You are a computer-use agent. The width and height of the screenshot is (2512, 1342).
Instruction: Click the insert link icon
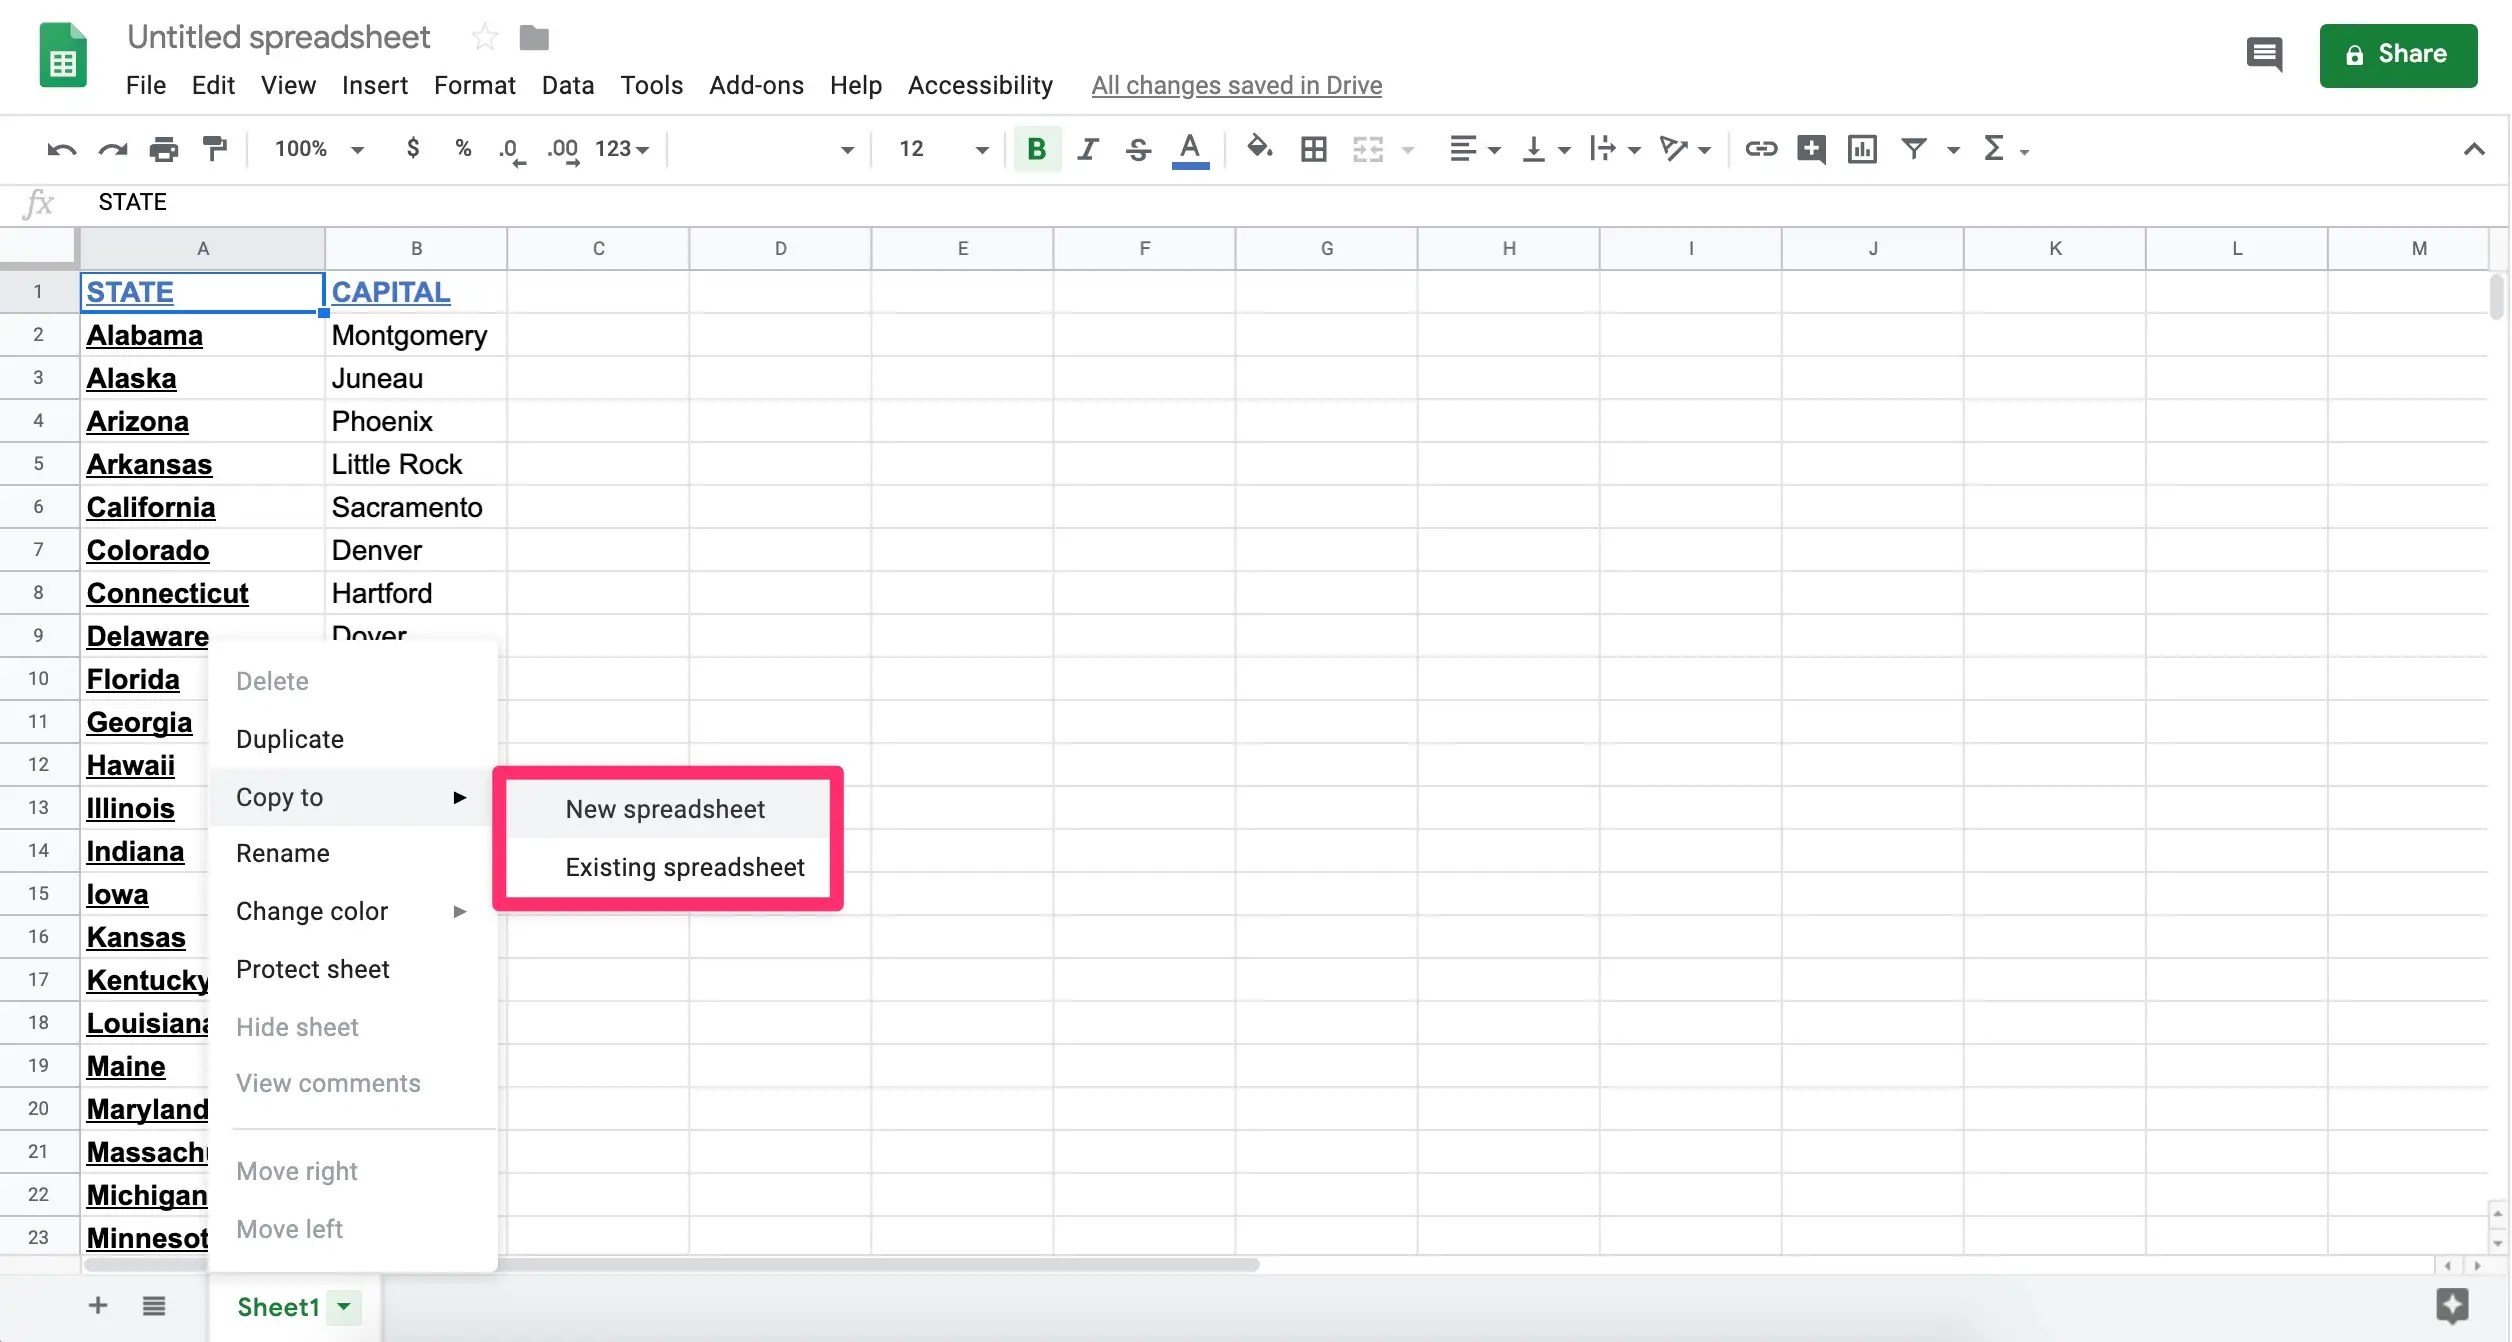coord(1760,150)
